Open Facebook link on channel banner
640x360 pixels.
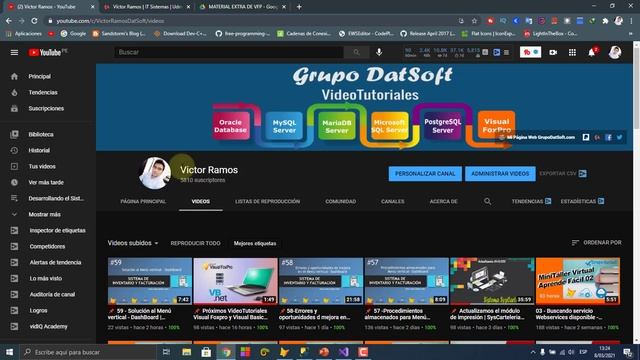click(x=608, y=138)
